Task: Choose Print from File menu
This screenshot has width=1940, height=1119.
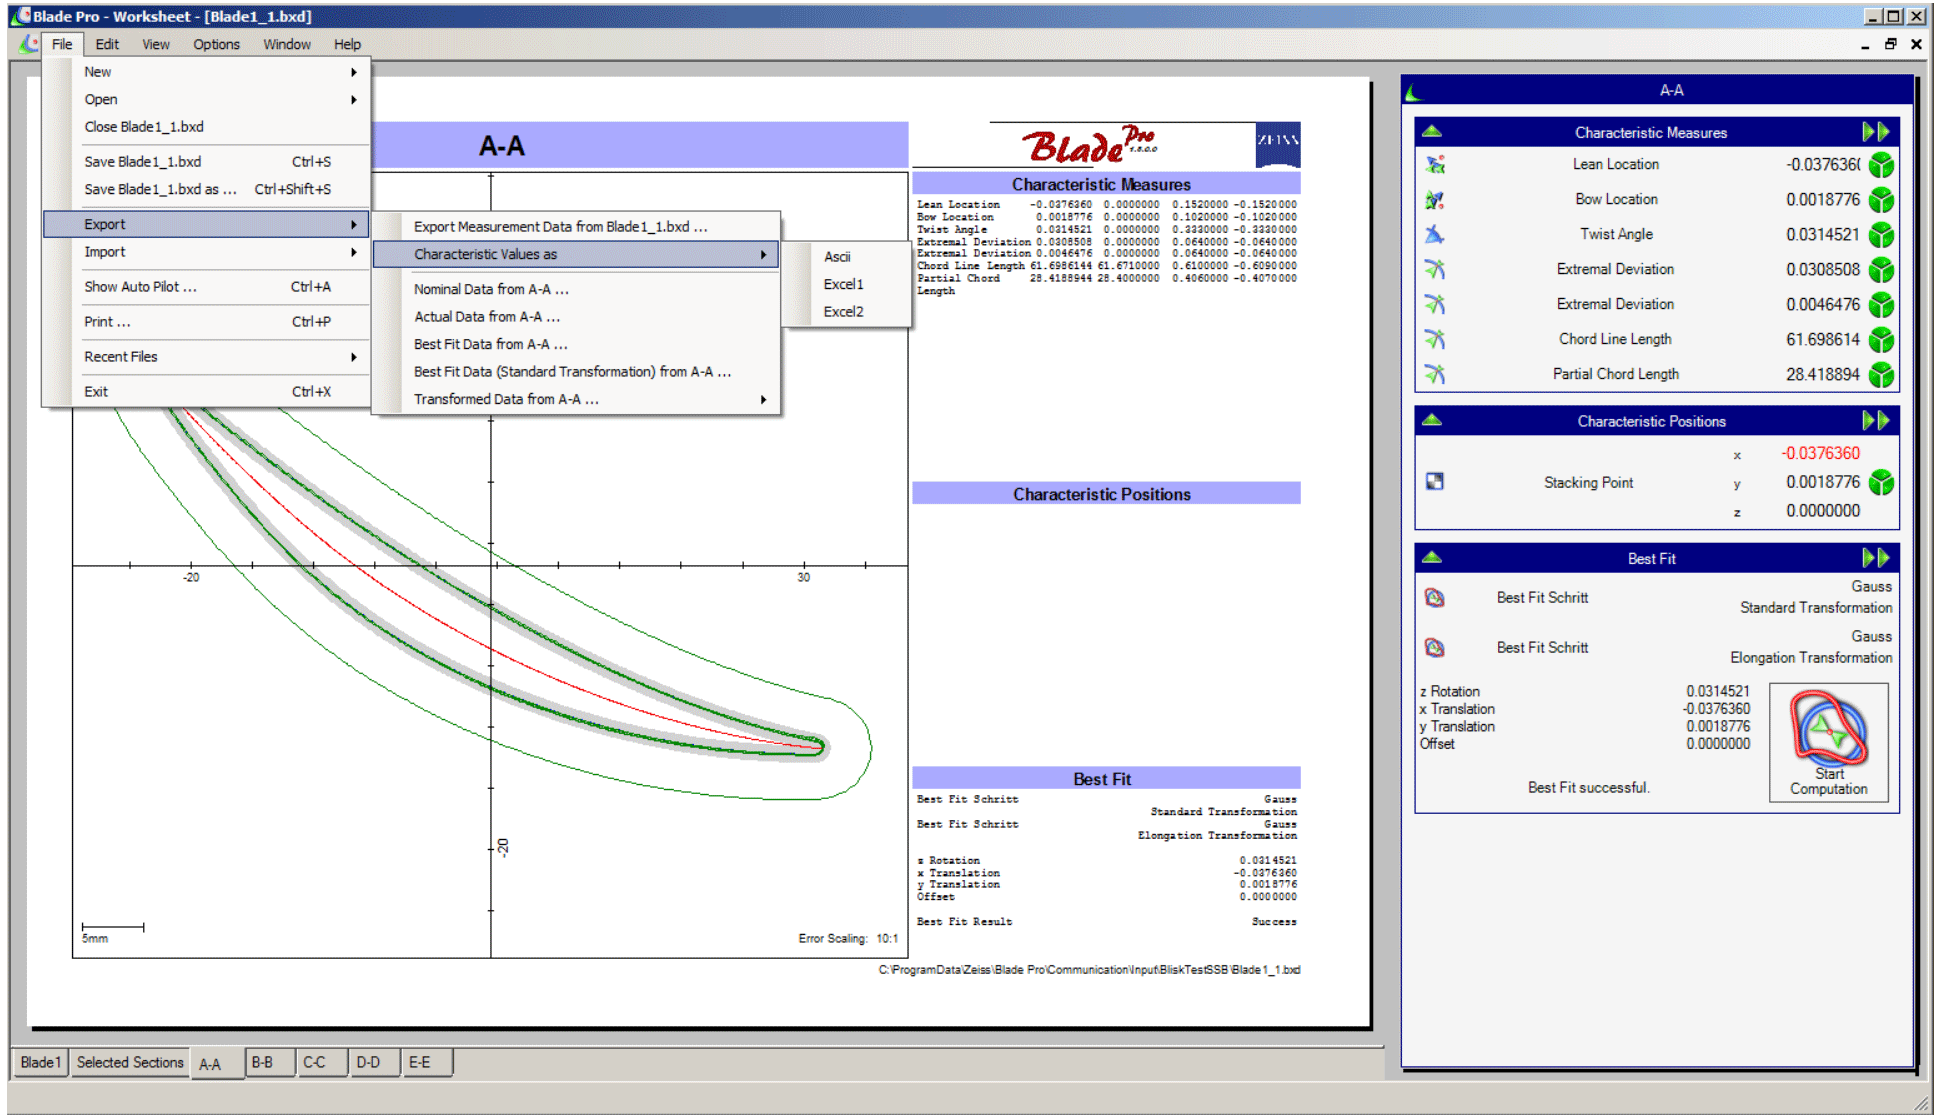Action: click(206, 322)
